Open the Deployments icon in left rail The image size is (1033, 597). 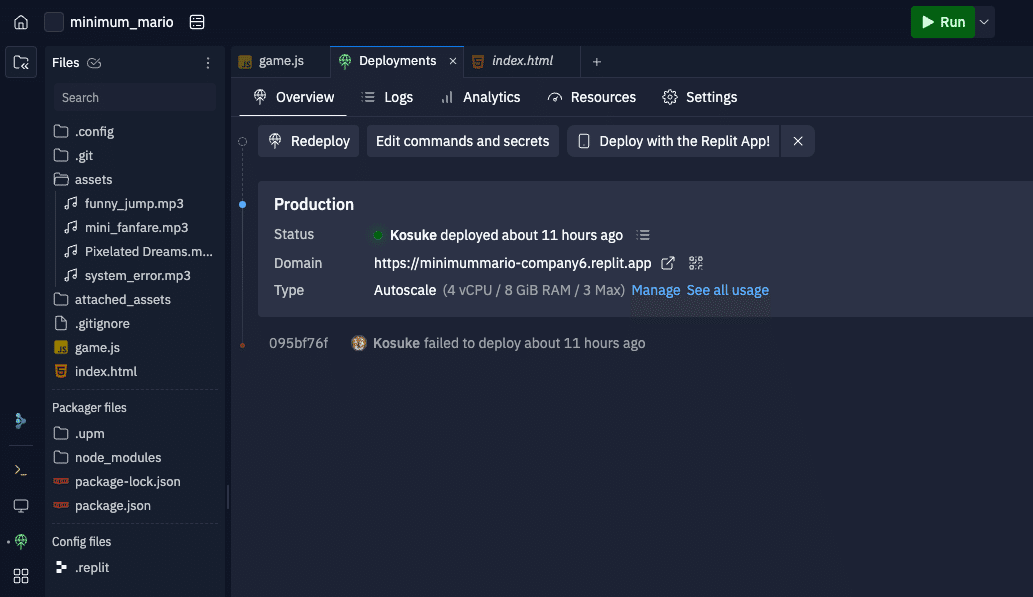[x=21, y=541]
